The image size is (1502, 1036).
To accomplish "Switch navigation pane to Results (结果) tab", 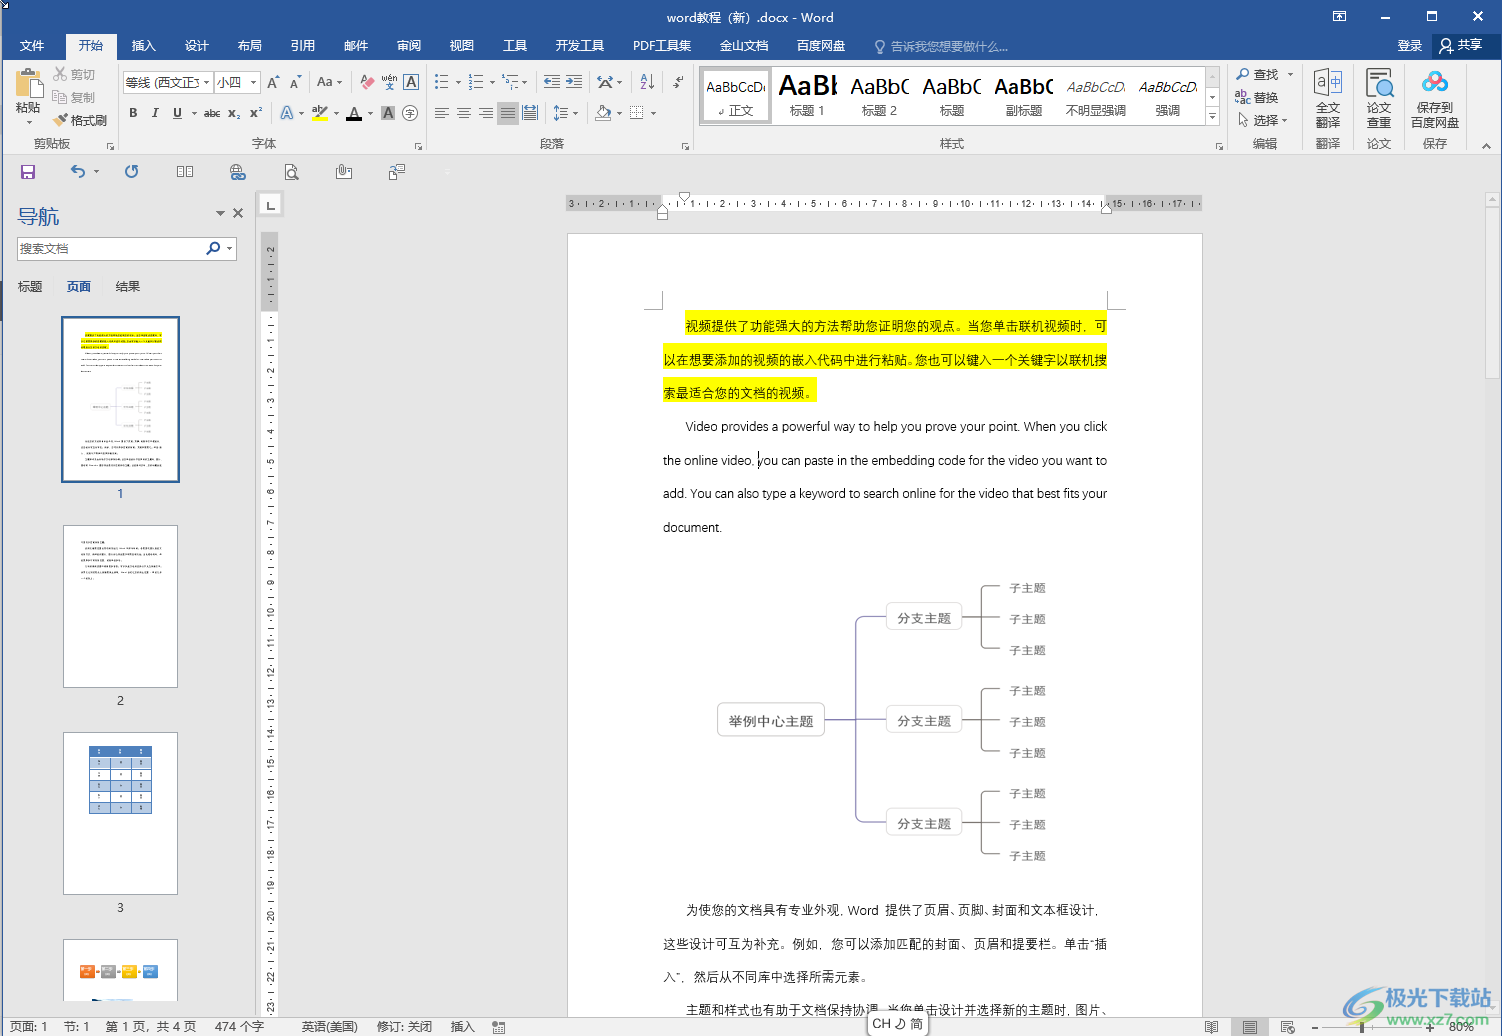I will (x=128, y=287).
